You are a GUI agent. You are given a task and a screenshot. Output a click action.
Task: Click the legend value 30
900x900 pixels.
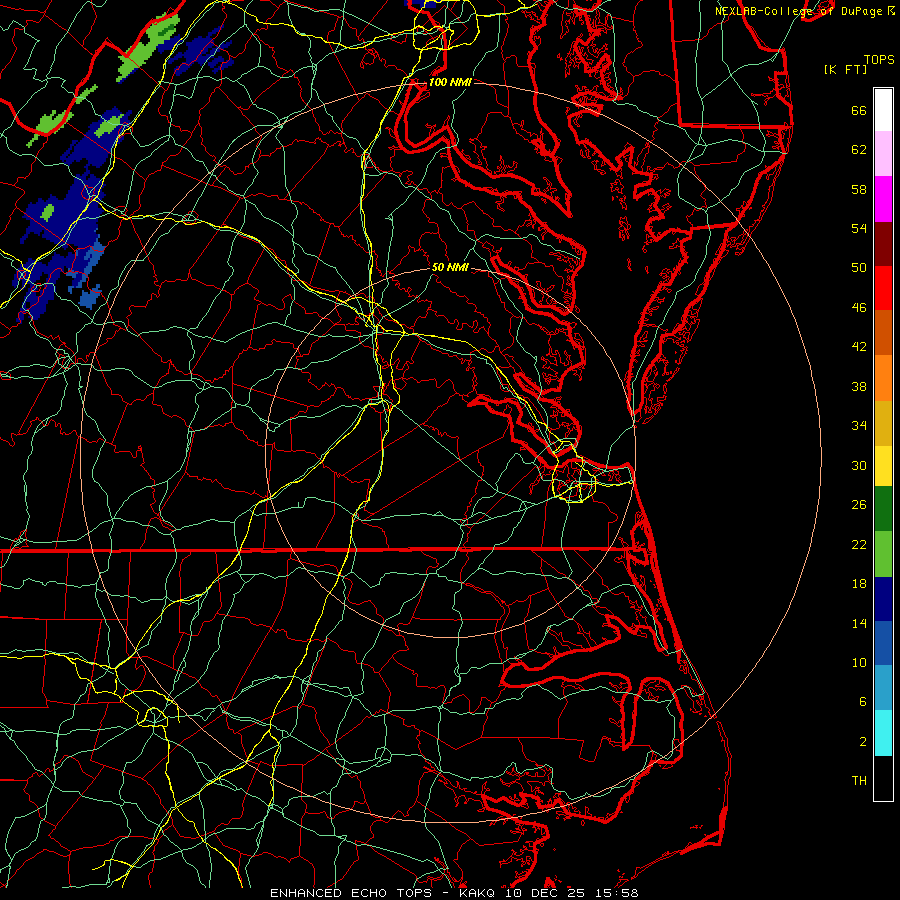(859, 465)
